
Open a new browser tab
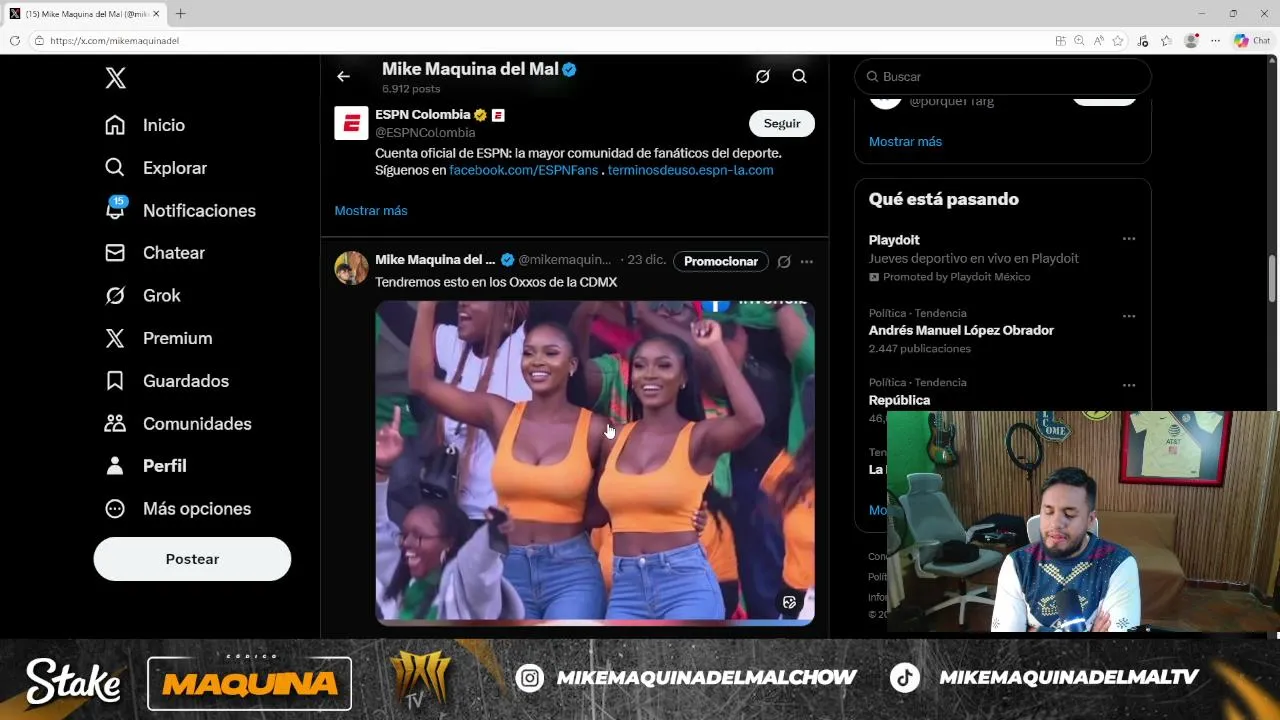(180, 14)
